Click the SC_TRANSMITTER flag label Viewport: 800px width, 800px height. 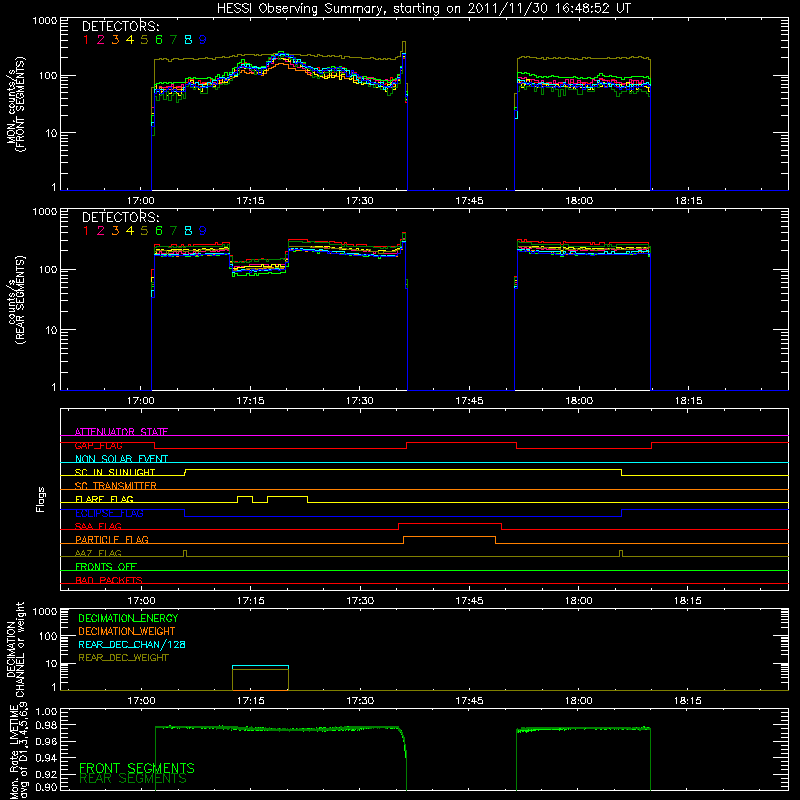pyautogui.click(x=115, y=486)
